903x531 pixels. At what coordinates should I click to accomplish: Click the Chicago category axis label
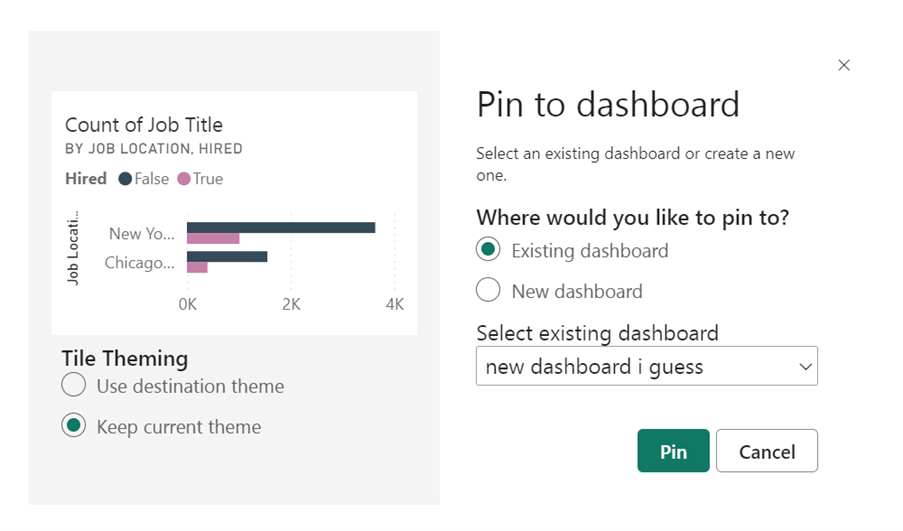(139, 263)
